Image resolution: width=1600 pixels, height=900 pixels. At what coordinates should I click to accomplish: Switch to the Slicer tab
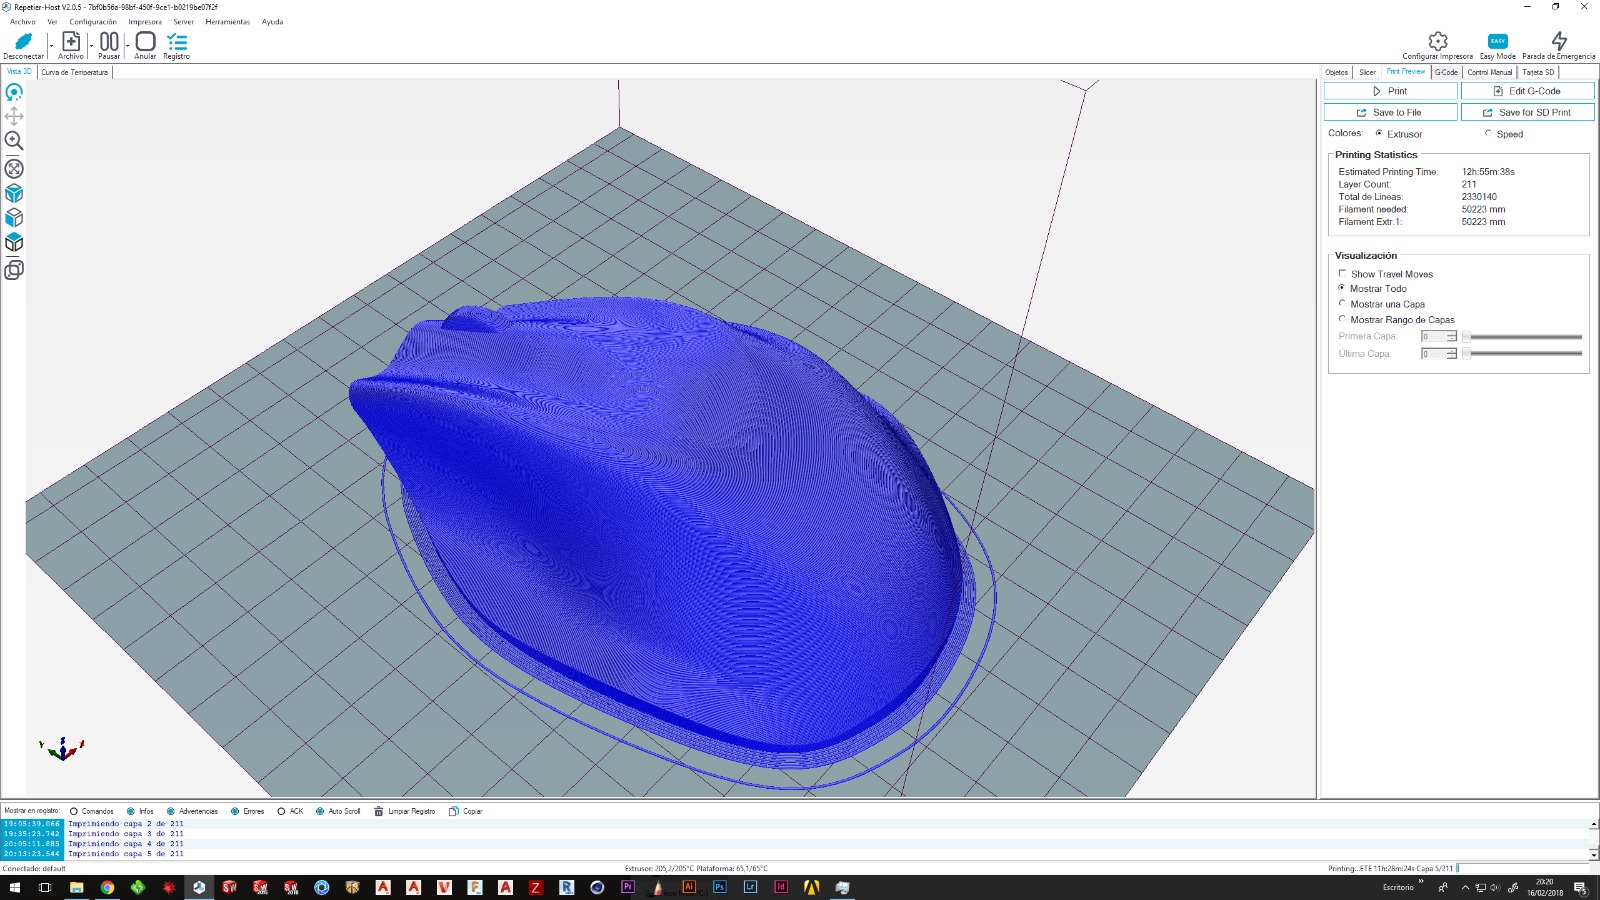(1367, 72)
